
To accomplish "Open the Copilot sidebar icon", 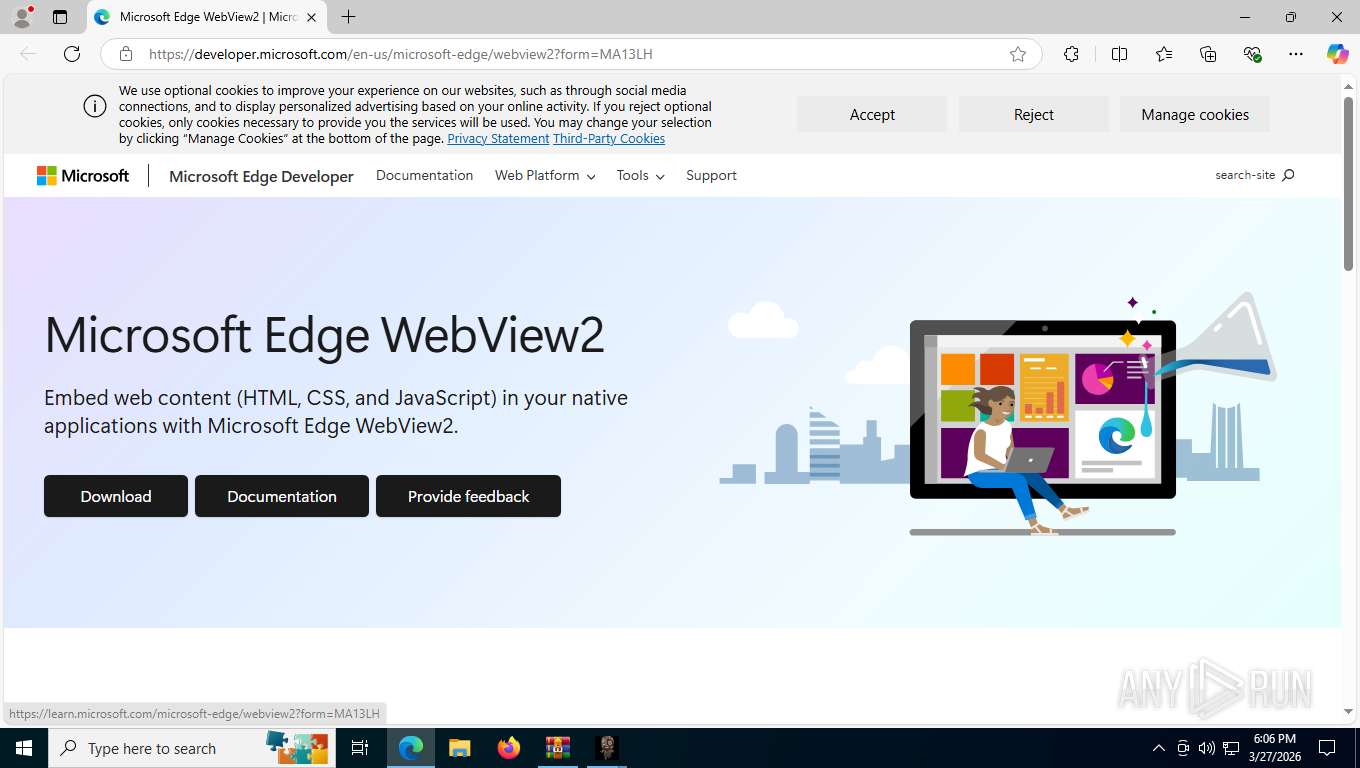I will (1337, 54).
